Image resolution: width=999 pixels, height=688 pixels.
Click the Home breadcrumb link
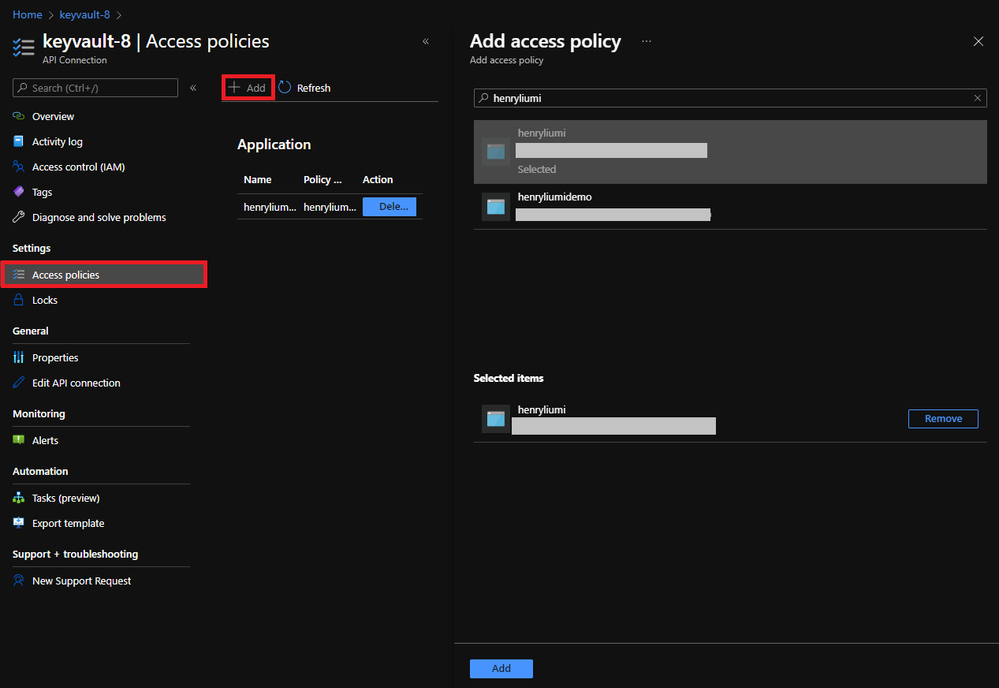click(27, 15)
